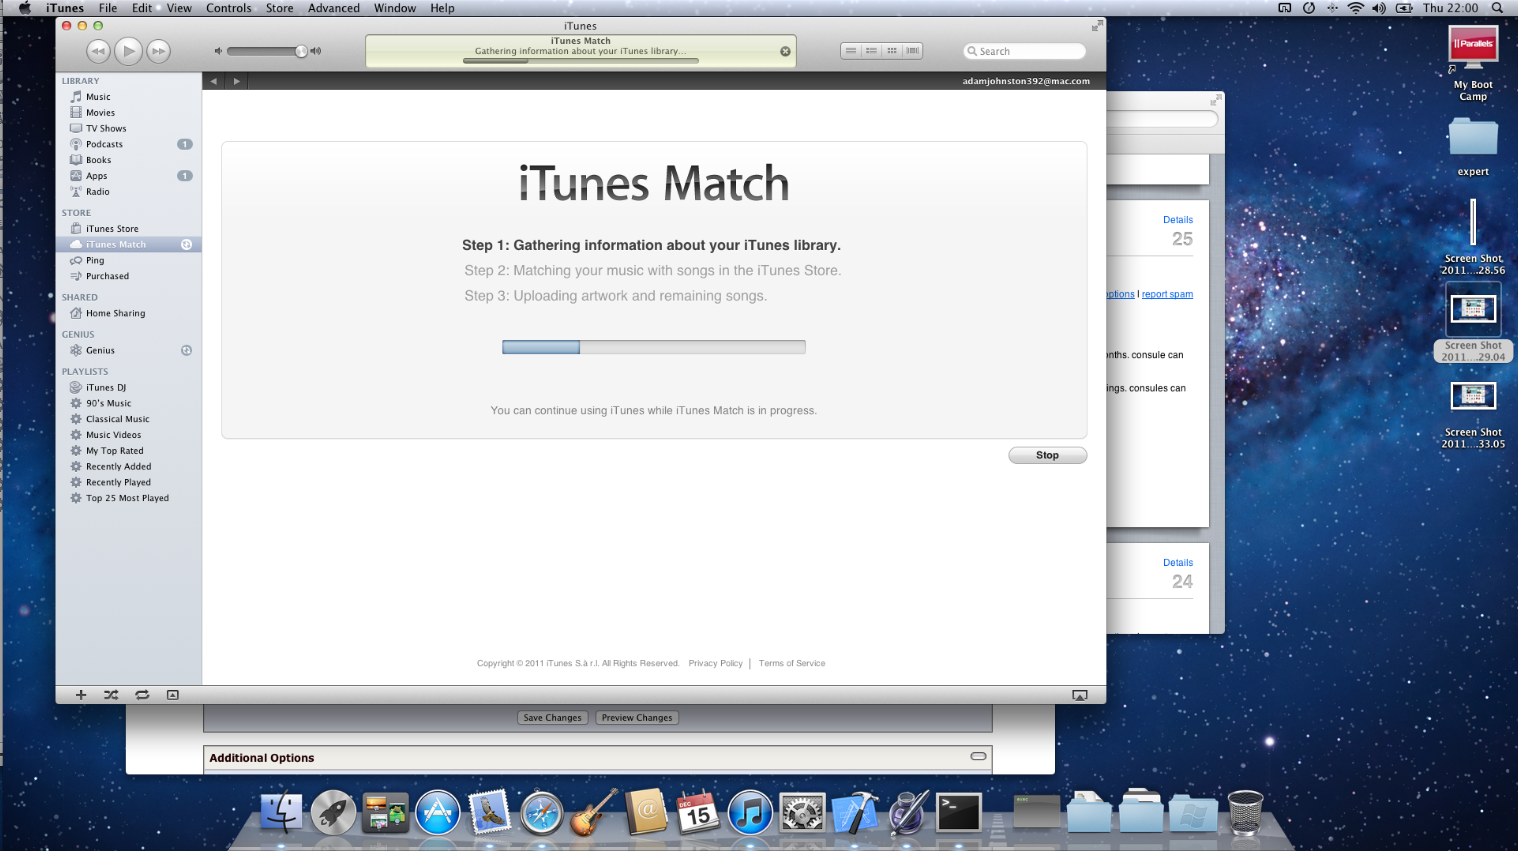This screenshot has width=1518, height=851.
Task: Click the account adamjohnston392@mac.com
Action: pyautogui.click(x=1026, y=81)
